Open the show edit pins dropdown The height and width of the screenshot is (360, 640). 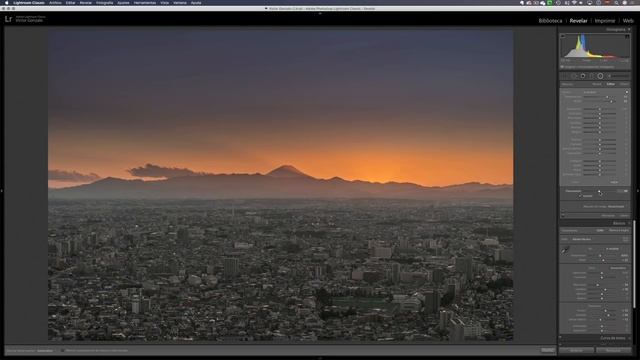(45, 350)
